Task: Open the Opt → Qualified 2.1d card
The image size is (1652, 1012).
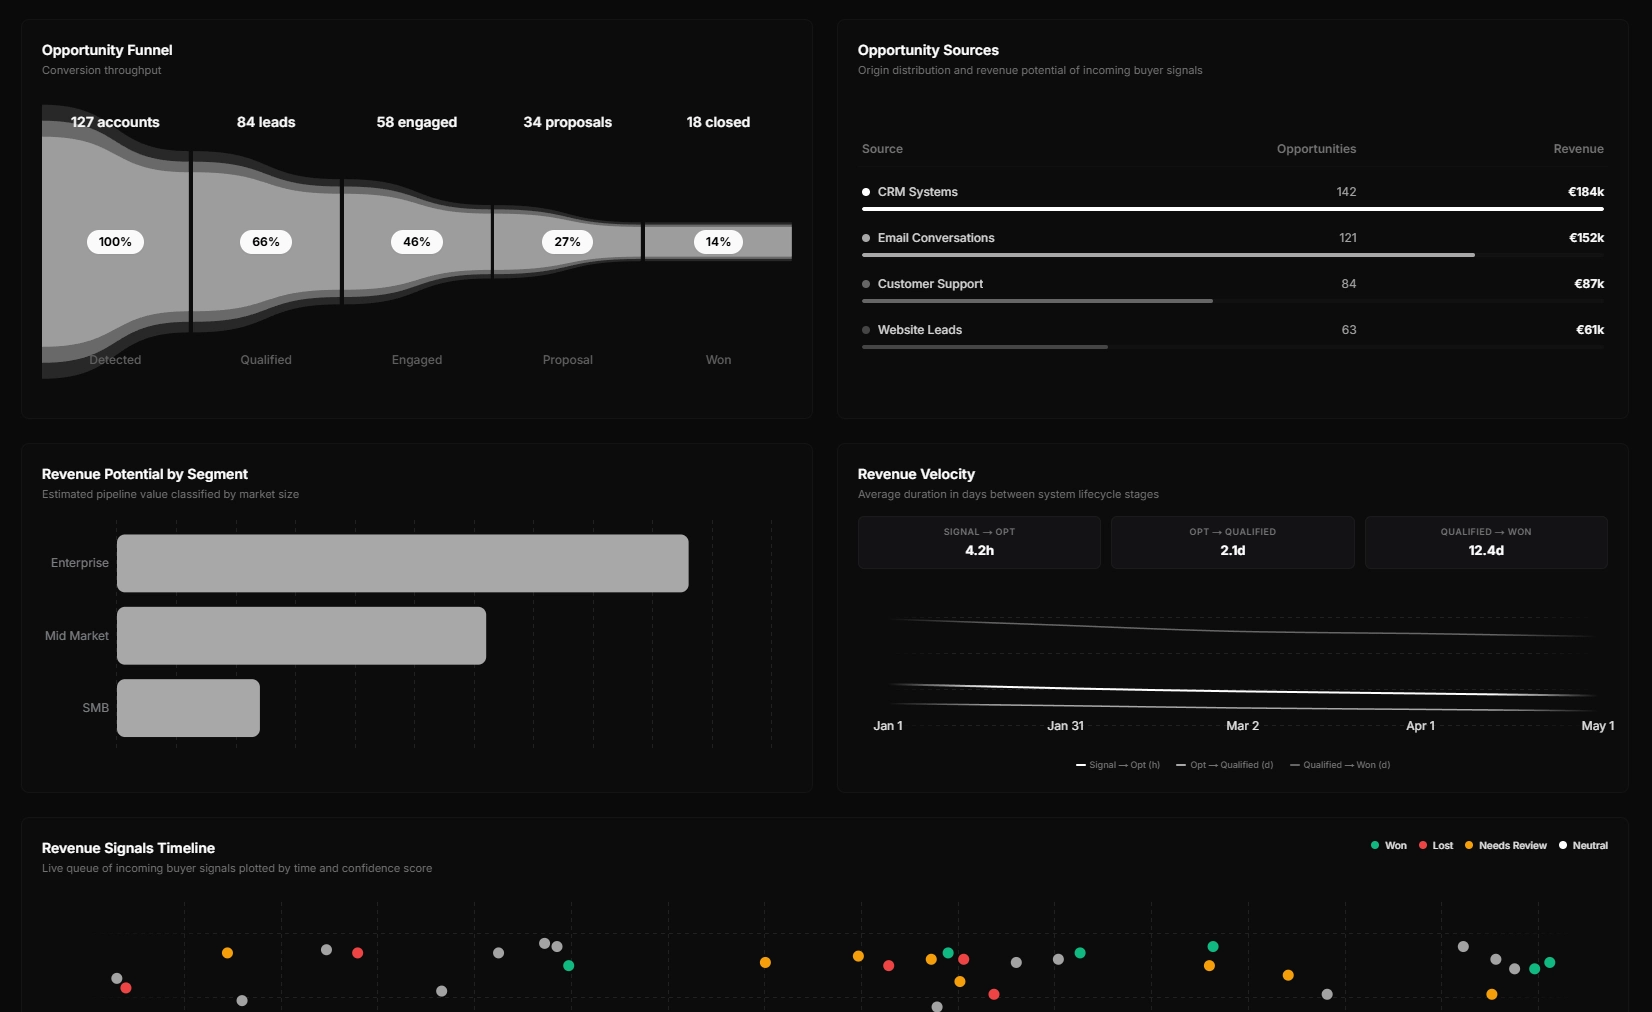Action: coord(1233,543)
